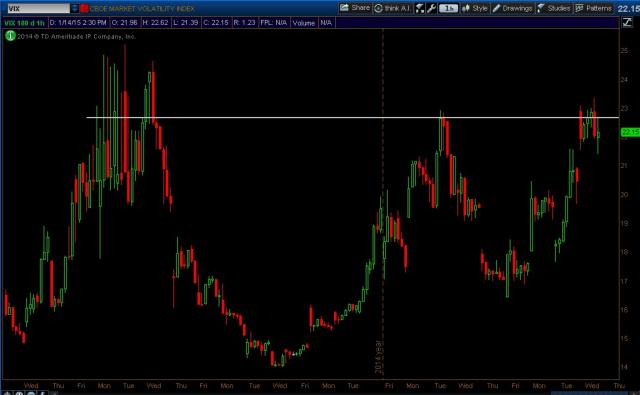Click the green 22.15 price bubble on axis
Screen dimensions: 640x395
point(630,132)
